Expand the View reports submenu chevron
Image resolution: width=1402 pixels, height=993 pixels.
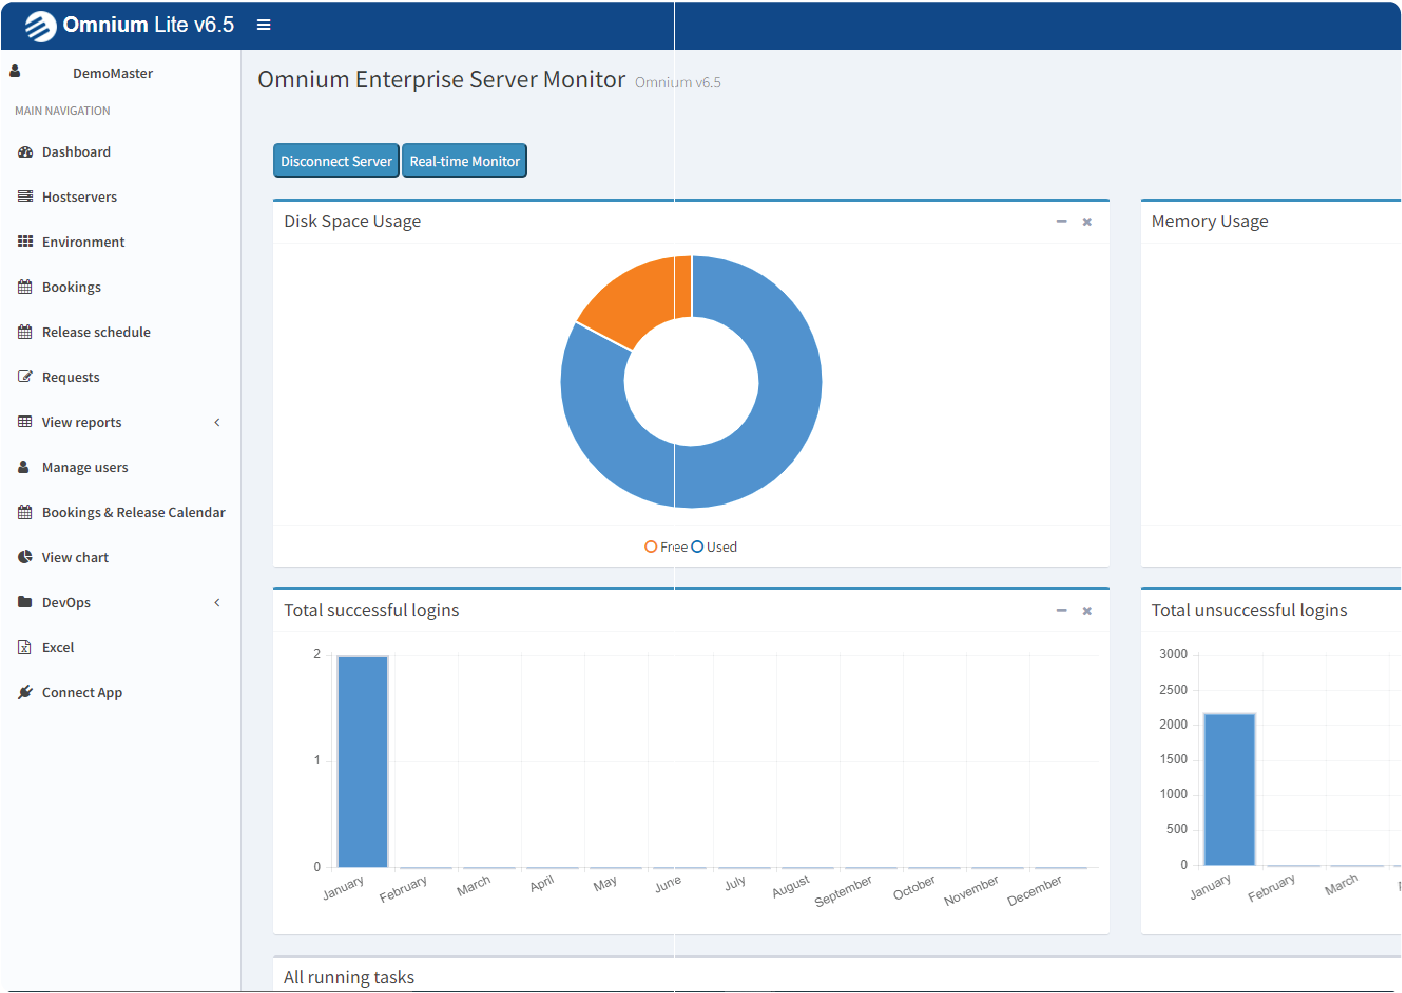[217, 422]
